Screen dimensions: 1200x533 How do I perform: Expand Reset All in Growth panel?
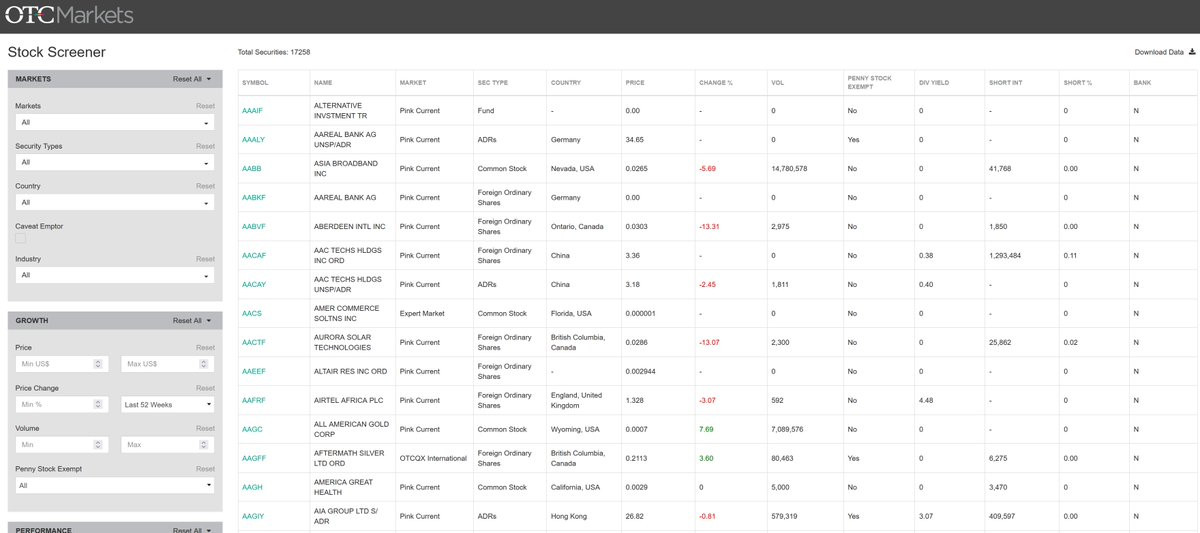click(192, 321)
